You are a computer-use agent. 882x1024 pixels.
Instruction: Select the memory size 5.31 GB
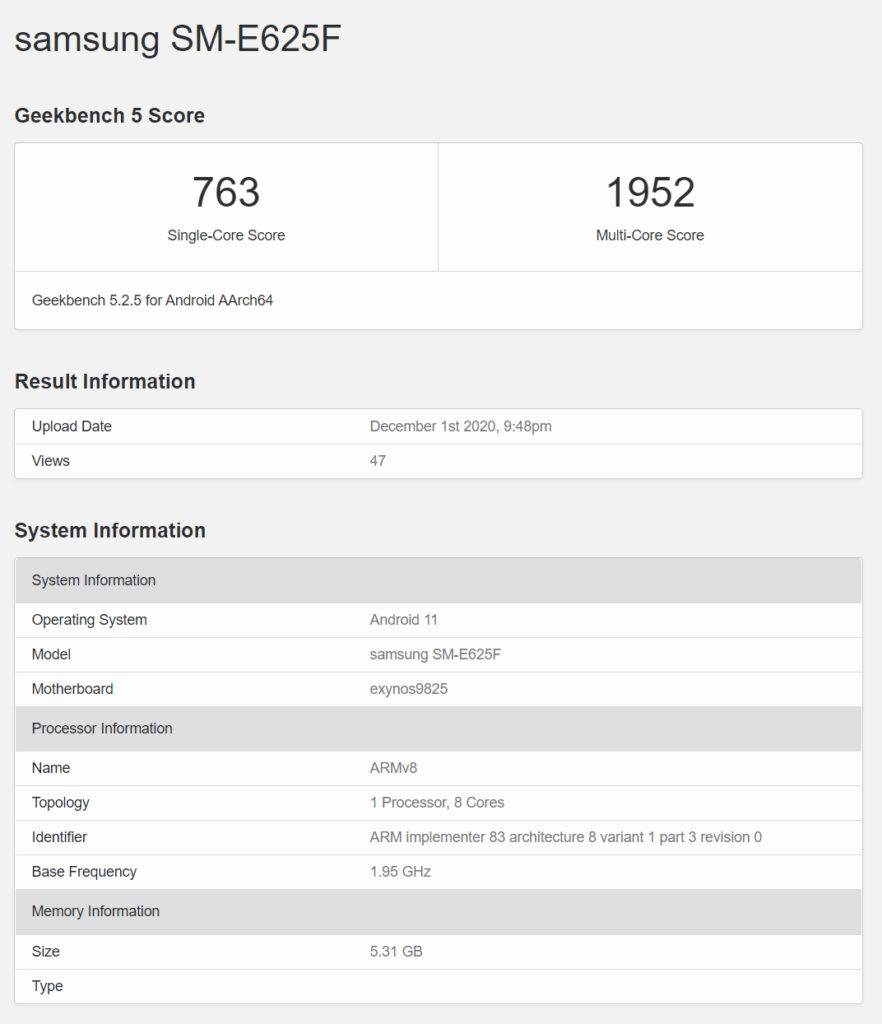[x=396, y=952]
